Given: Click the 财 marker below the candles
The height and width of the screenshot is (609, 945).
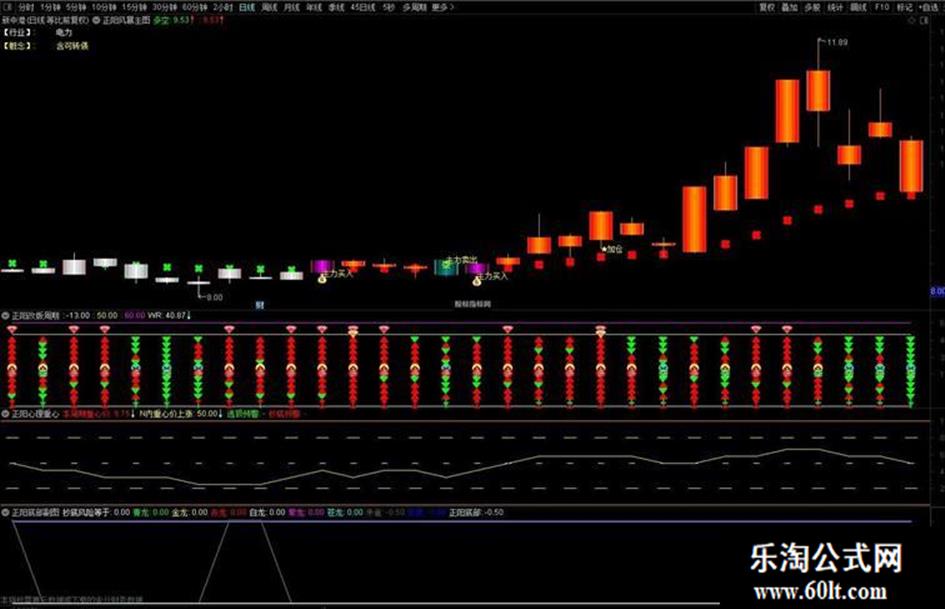Looking at the screenshot, I should pyautogui.click(x=260, y=305).
